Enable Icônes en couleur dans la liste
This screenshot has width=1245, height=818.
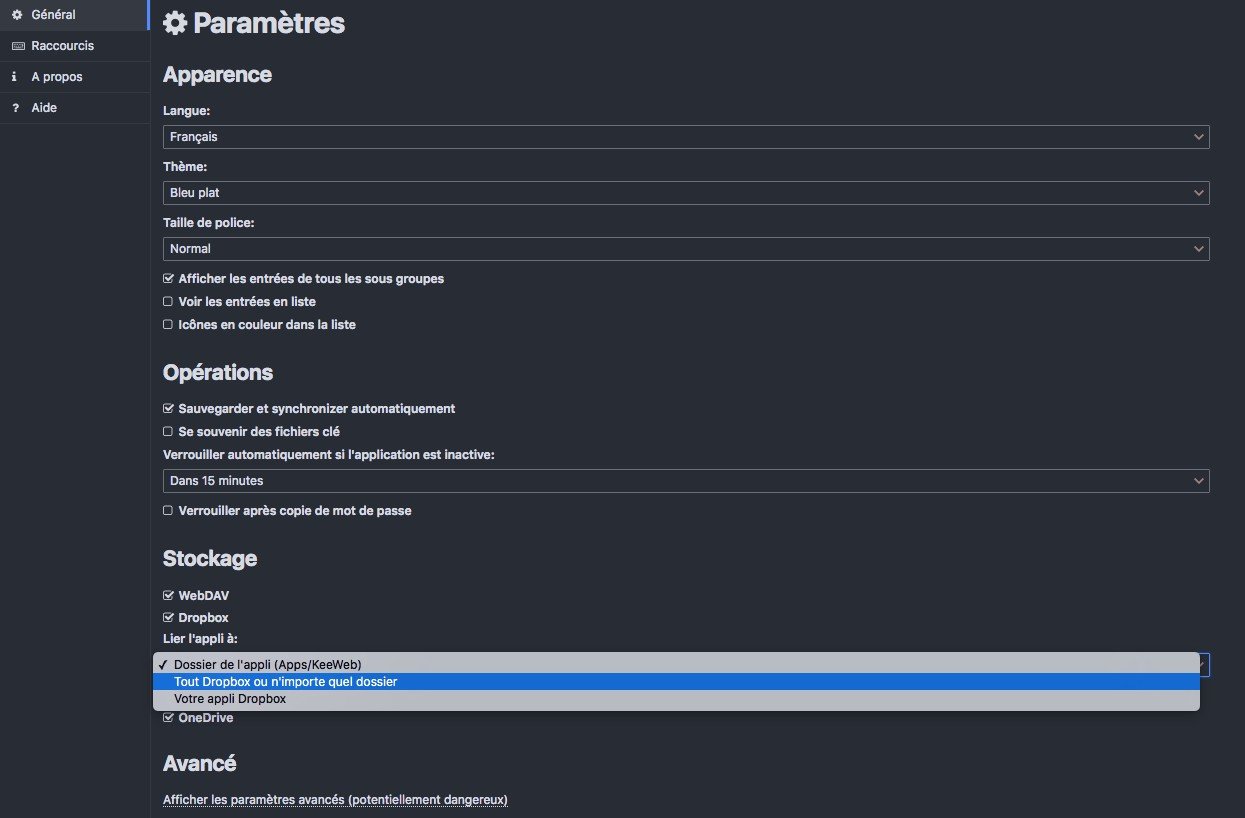coord(168,325)
